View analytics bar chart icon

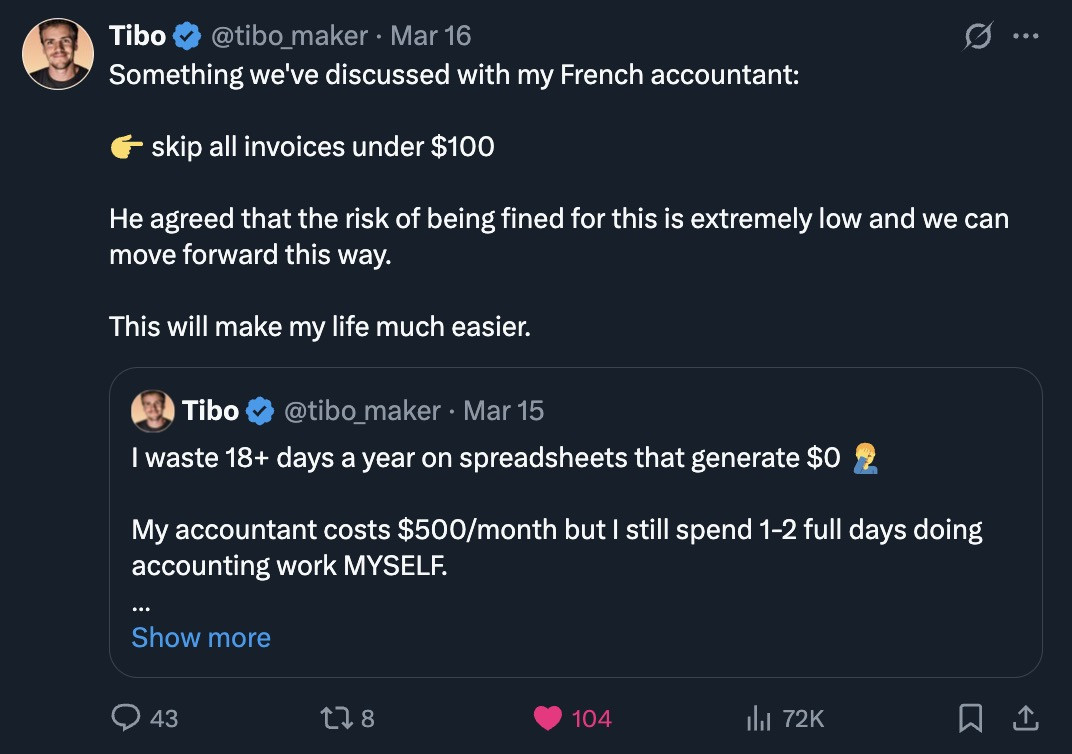(x=758, y=718)
